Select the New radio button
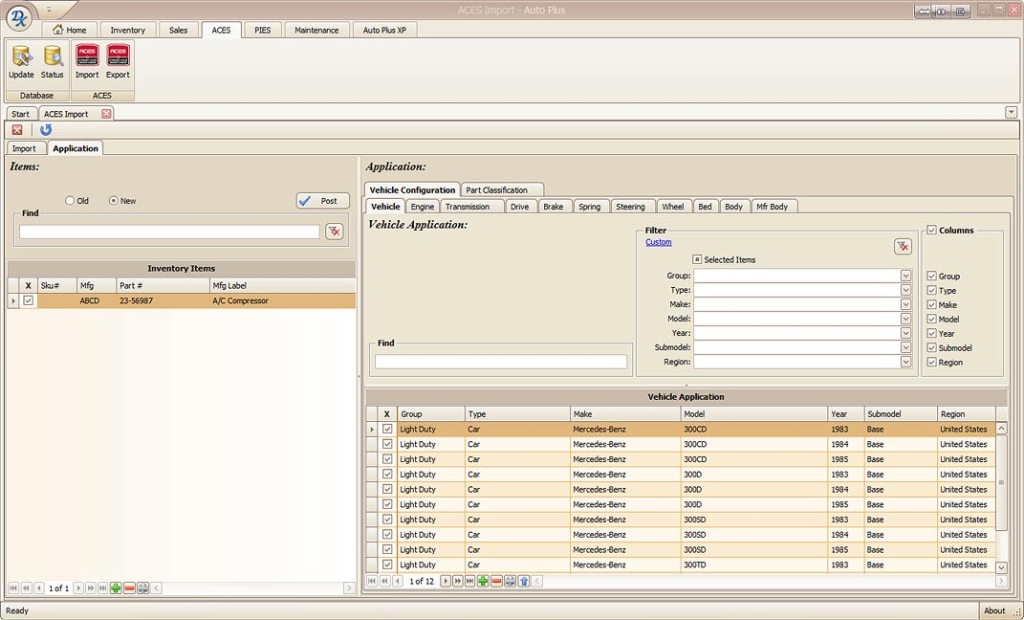This screenshot has height=620, width=1024. 114,201
